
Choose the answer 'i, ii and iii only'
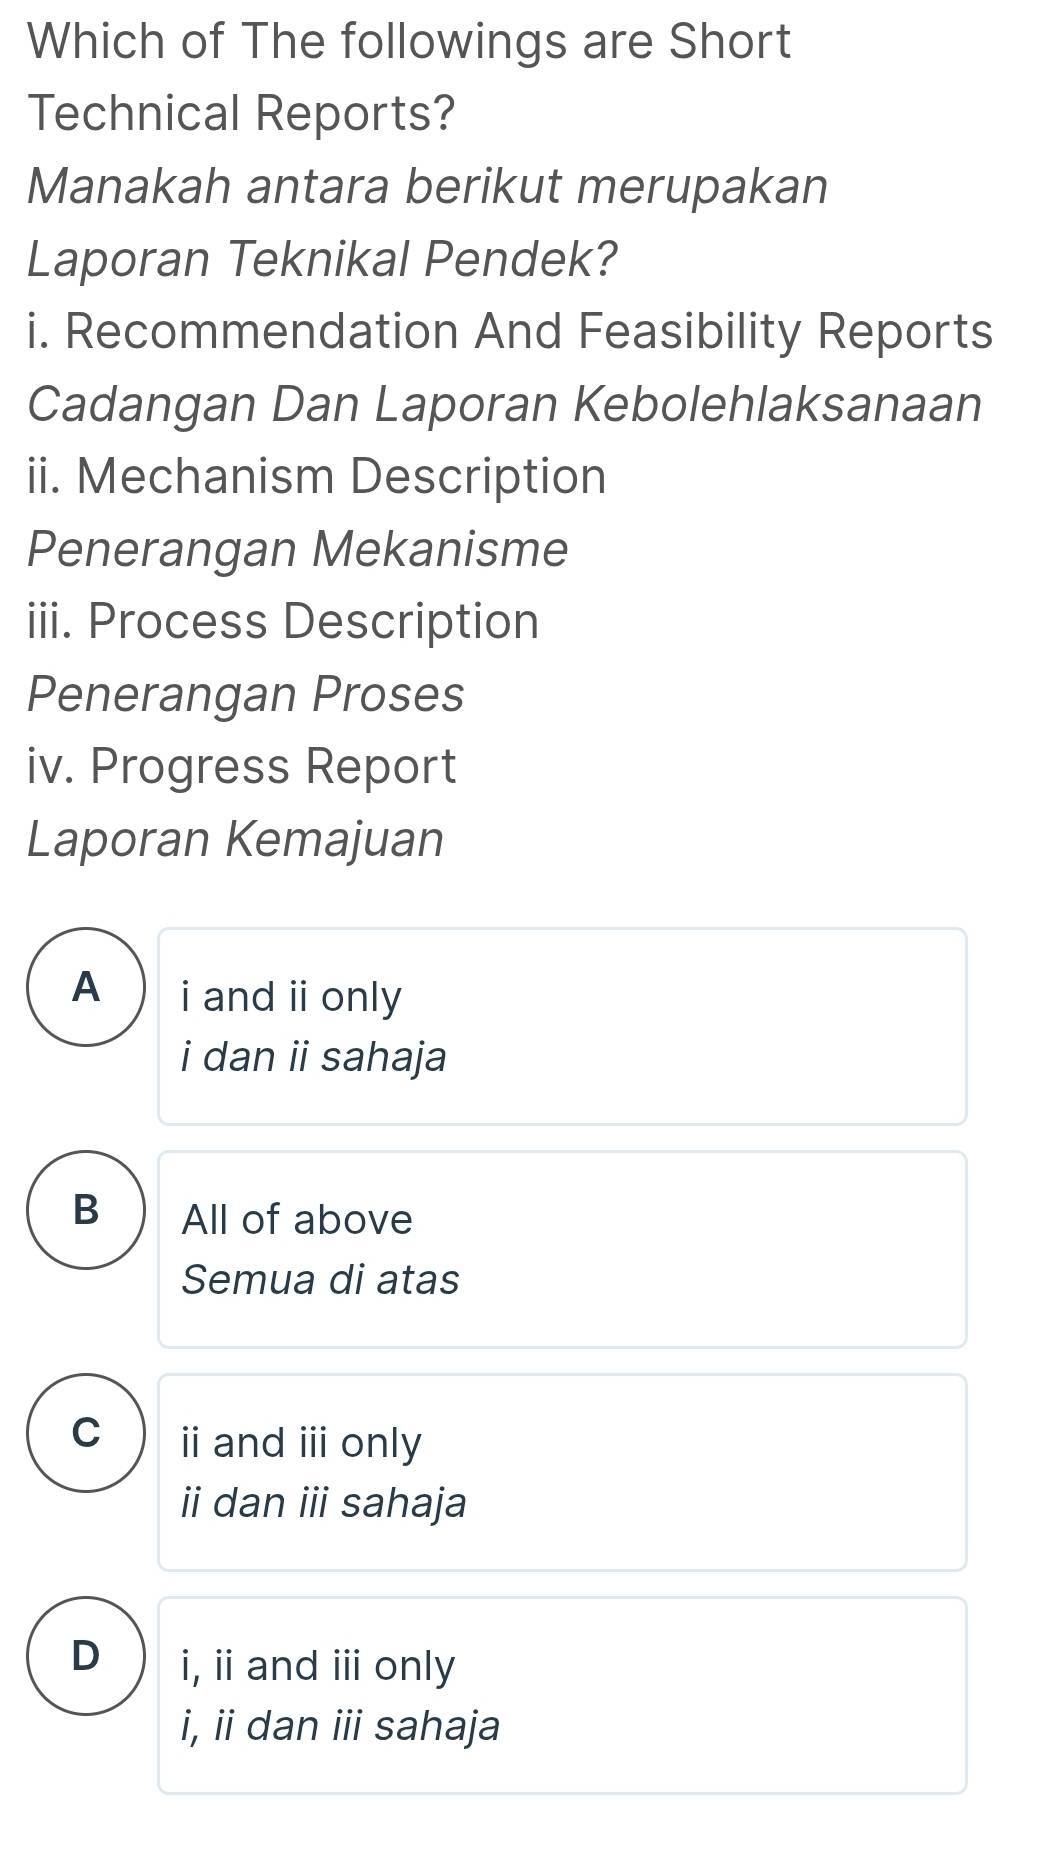[317, 1663]
